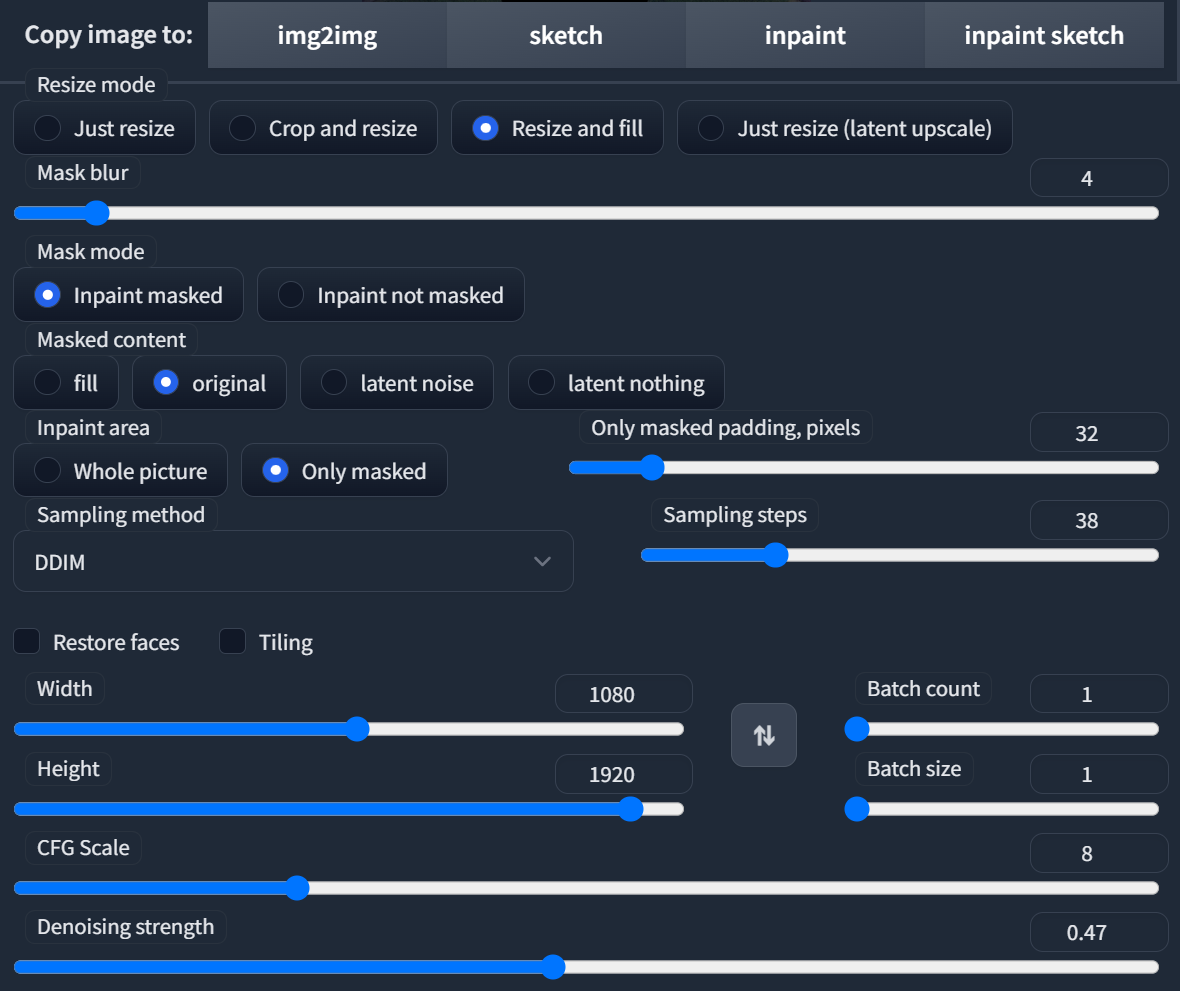The image size is (1180, 991).
Task: Copy image to img2img
Action: pyautogui.click(x=327, y=35)
